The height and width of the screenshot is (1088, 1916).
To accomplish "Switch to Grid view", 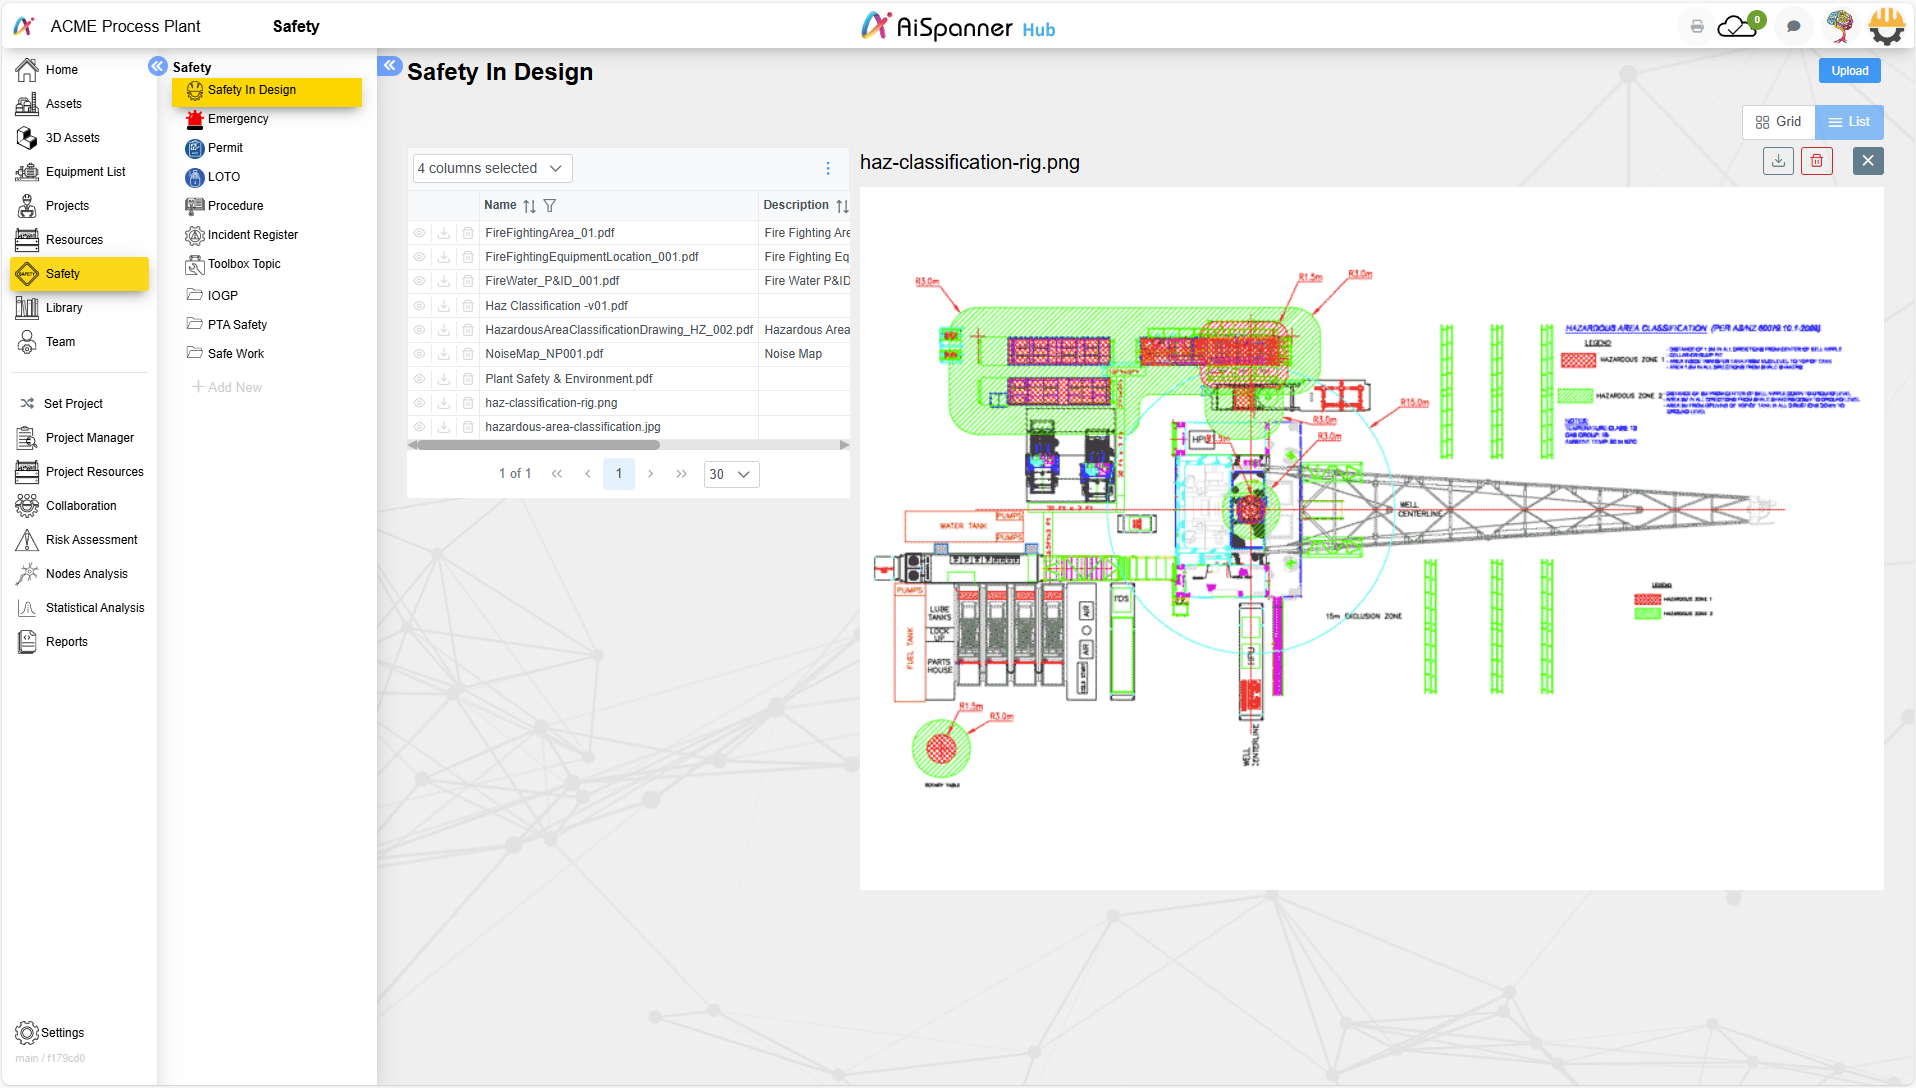I will pyautogui.click(x=1778, y=122).
